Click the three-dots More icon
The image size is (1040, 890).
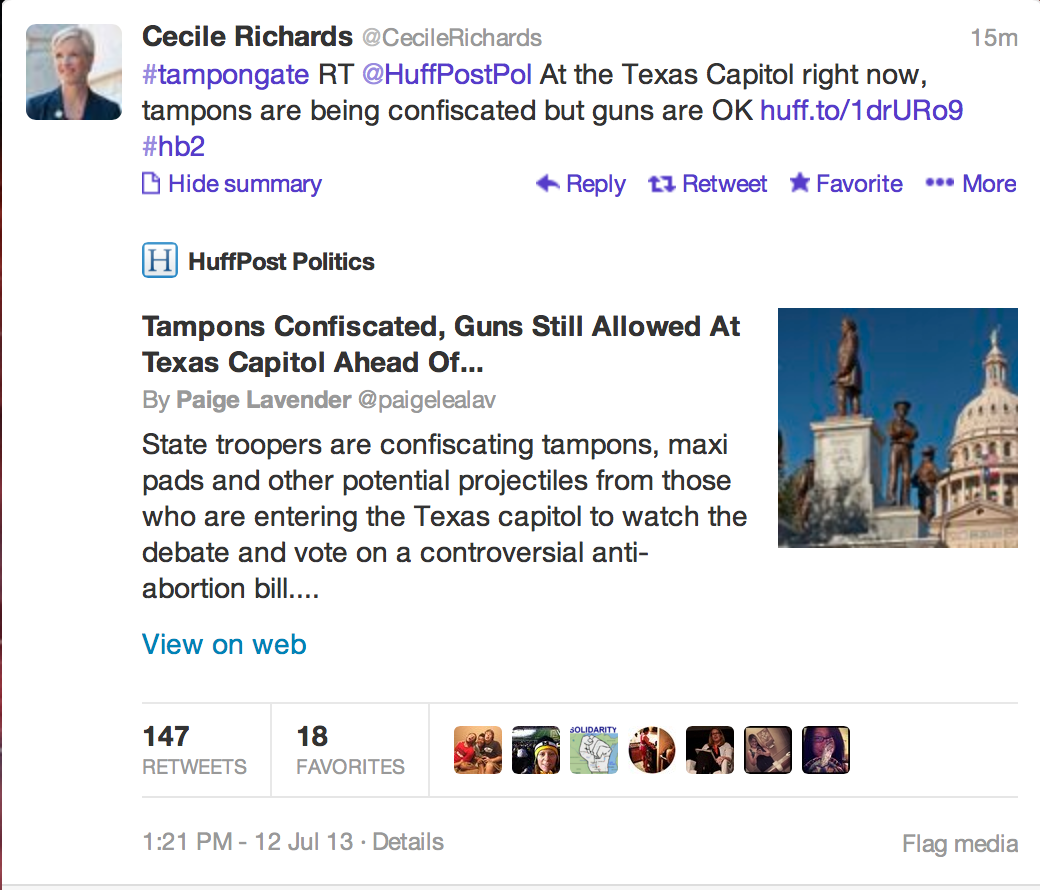pyautogui.click(x=940, y=183)
